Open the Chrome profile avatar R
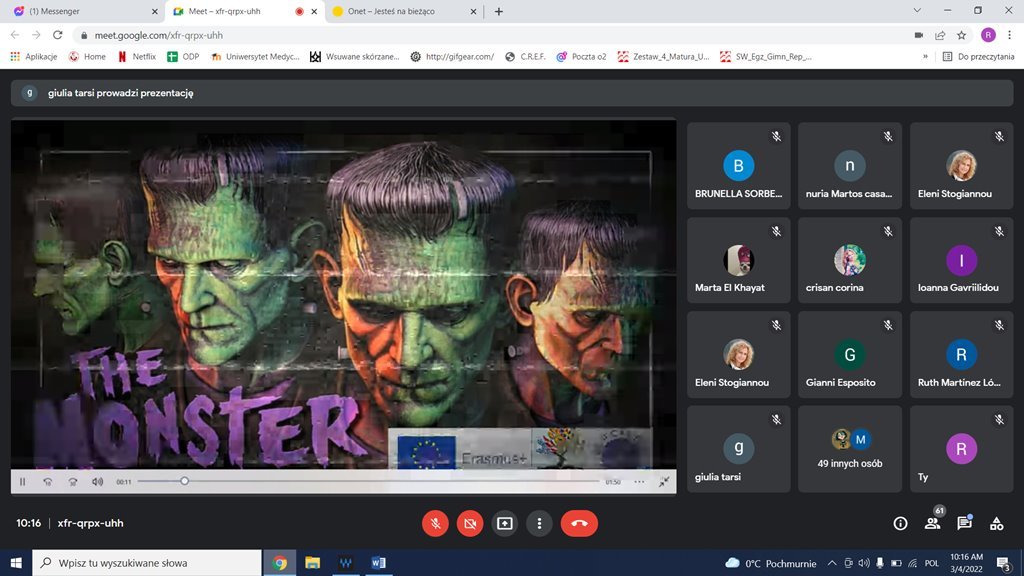The height and width of the screenshot is (576, 1024). [x=988, y=35]
